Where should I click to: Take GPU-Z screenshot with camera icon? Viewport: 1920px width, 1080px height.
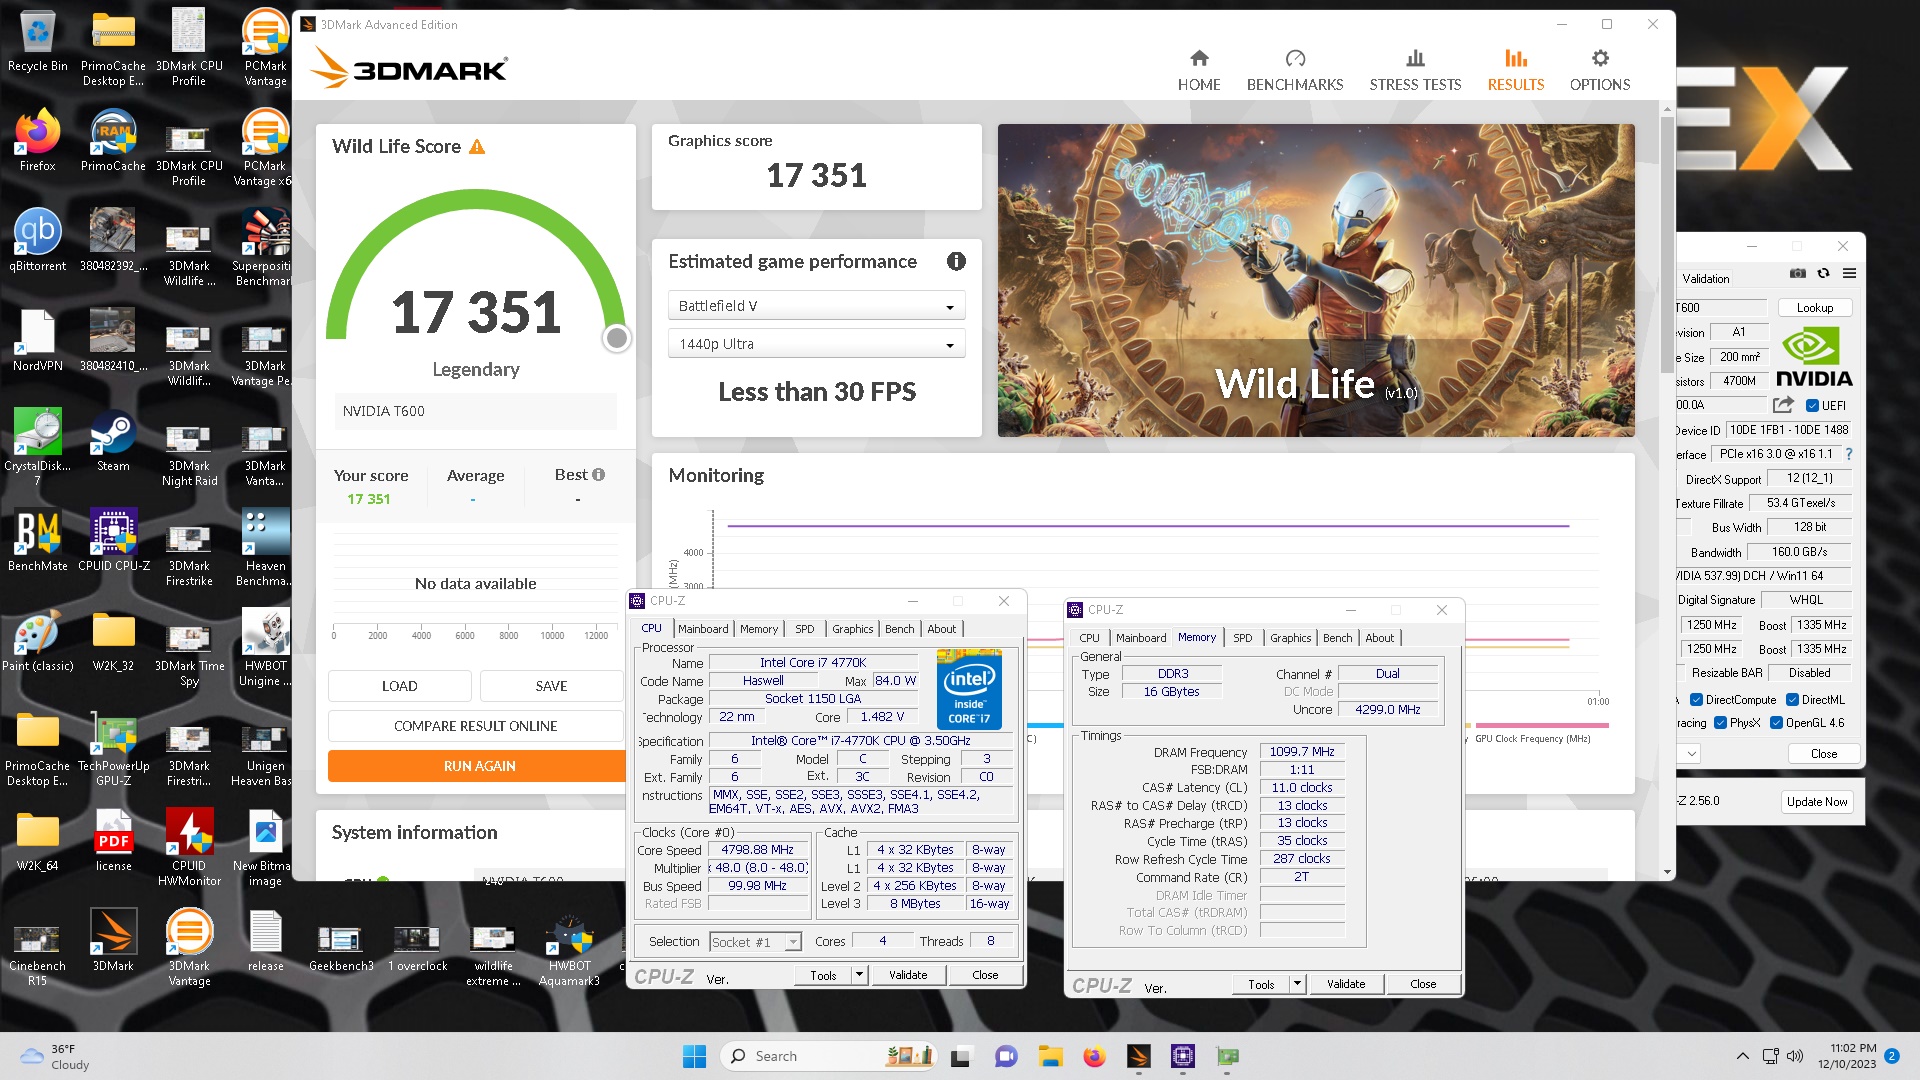pos(1798,273)
